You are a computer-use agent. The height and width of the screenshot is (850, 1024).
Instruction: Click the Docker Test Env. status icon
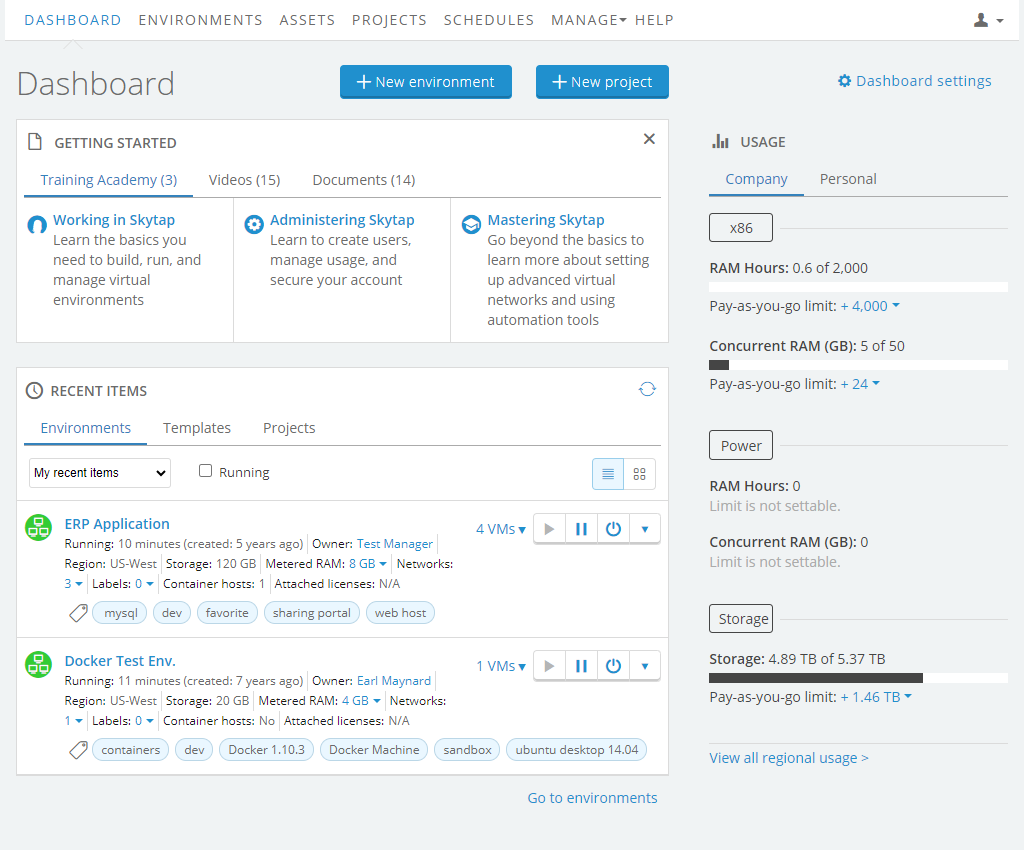[39, 665]
